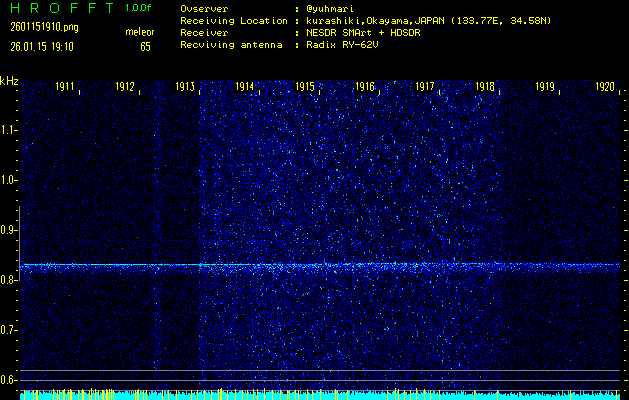Click the timestamp 26.01.15 19:10
The image size is (629, 400).
click(x=42, y=47)
